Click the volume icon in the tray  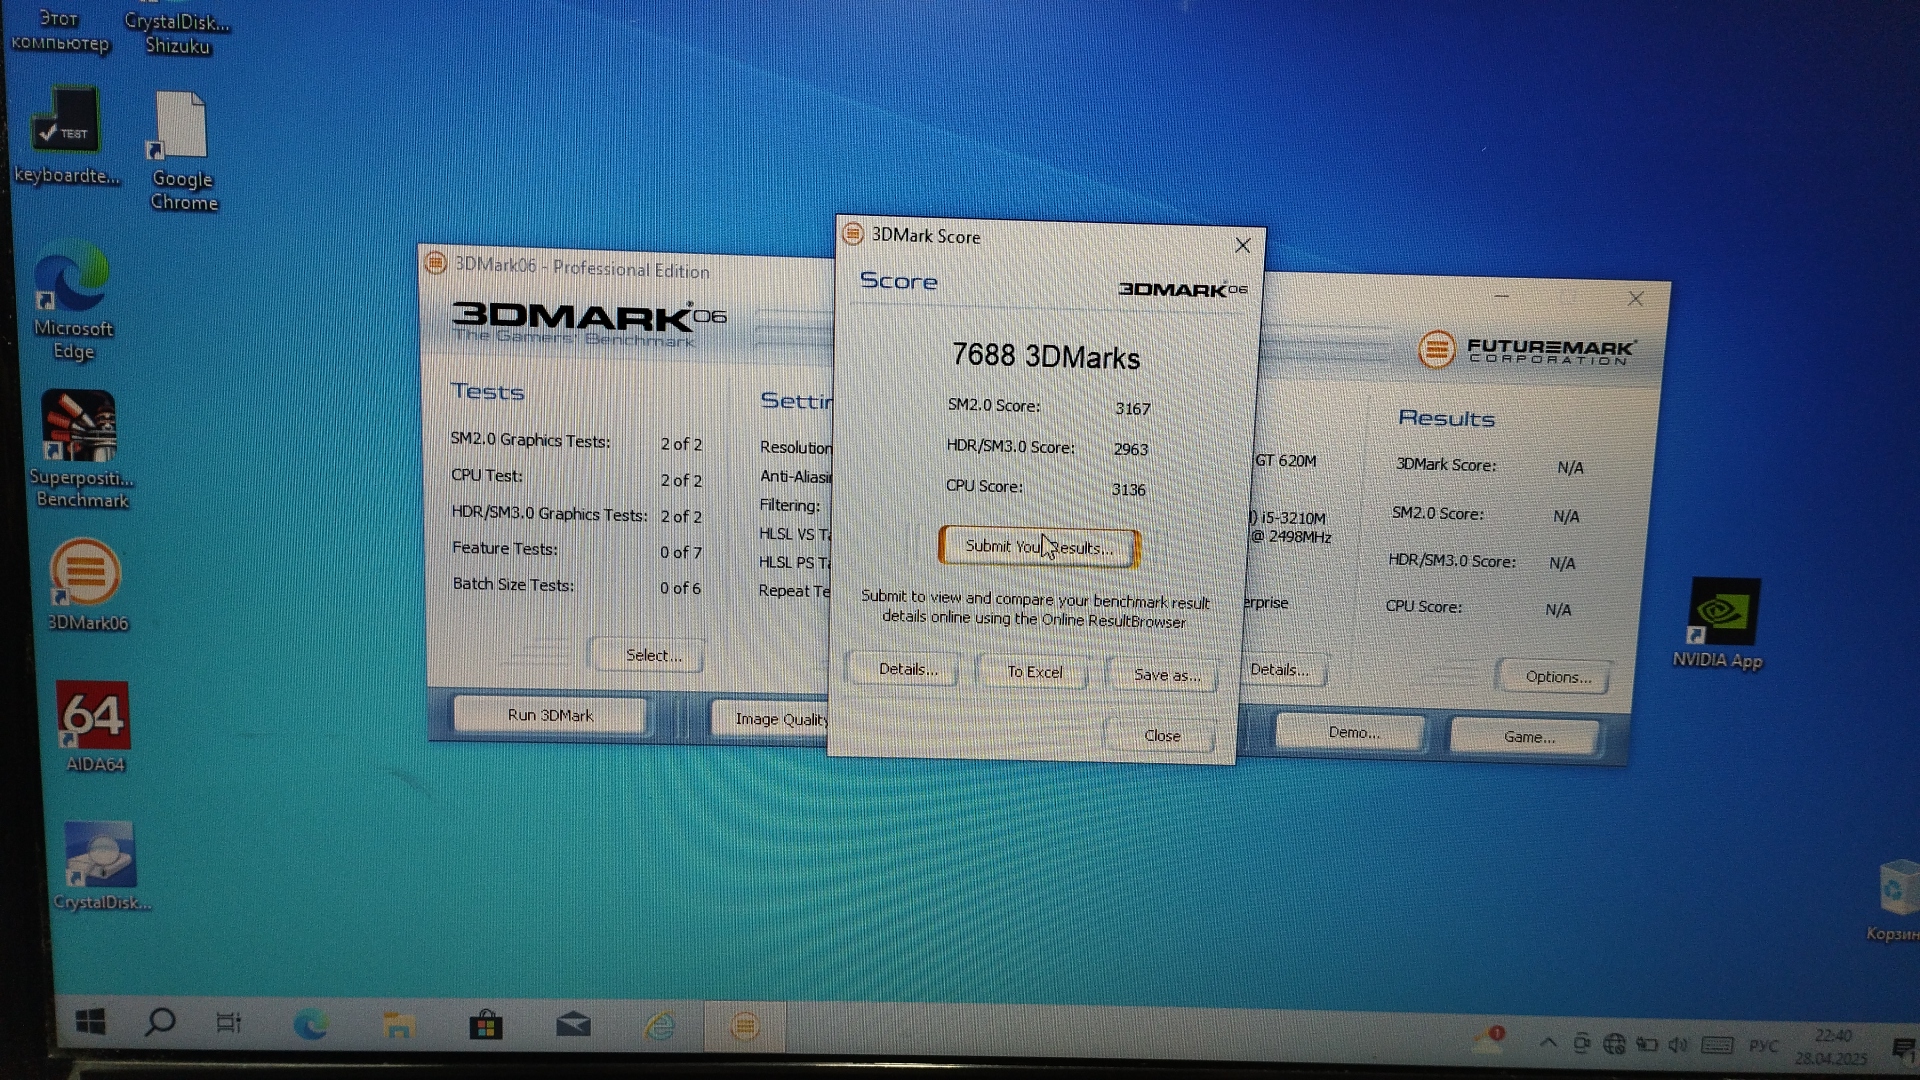pos(1678,1045)
